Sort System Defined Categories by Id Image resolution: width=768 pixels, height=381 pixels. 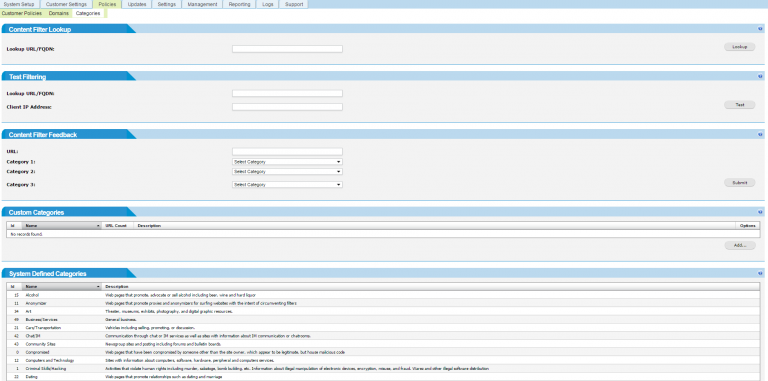pos(14,286)
